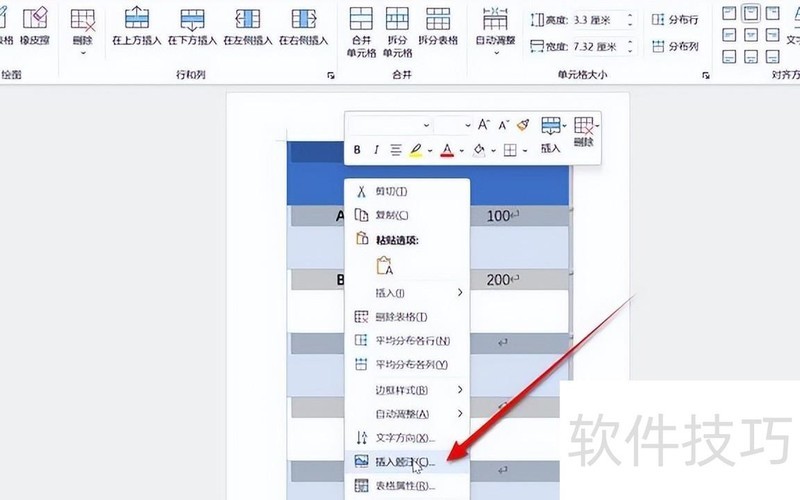800x500 pixels.
Task: Click 删除 button in mini toolbar
Action: click(584, 133)
